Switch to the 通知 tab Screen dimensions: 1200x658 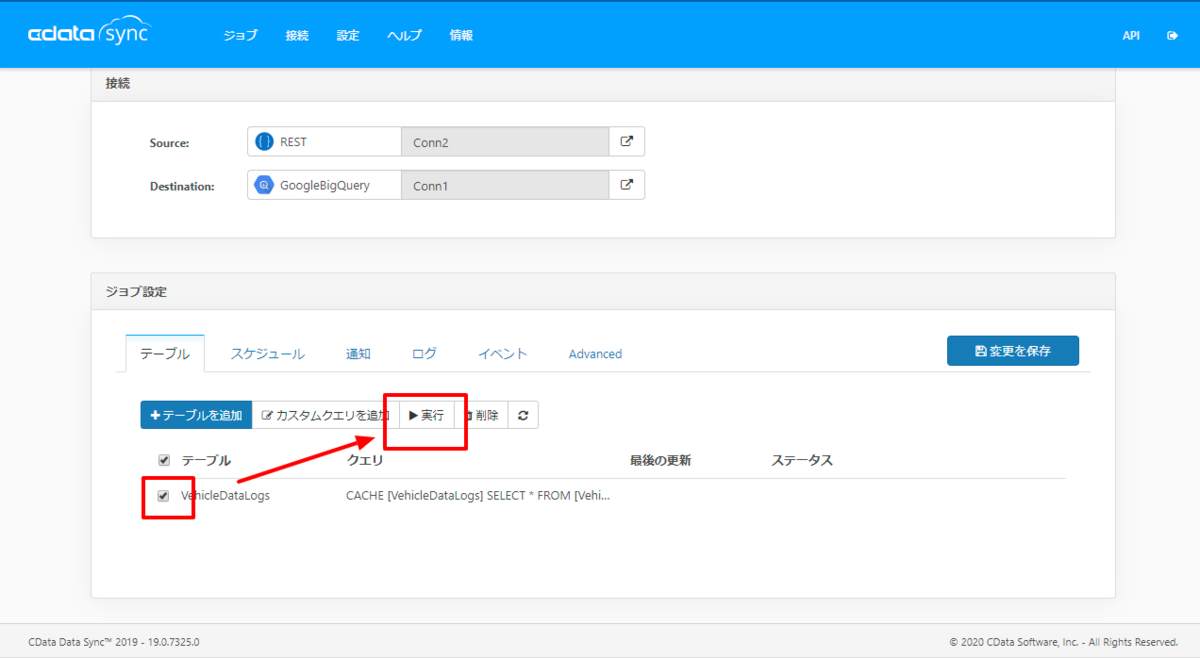(358, 354)
